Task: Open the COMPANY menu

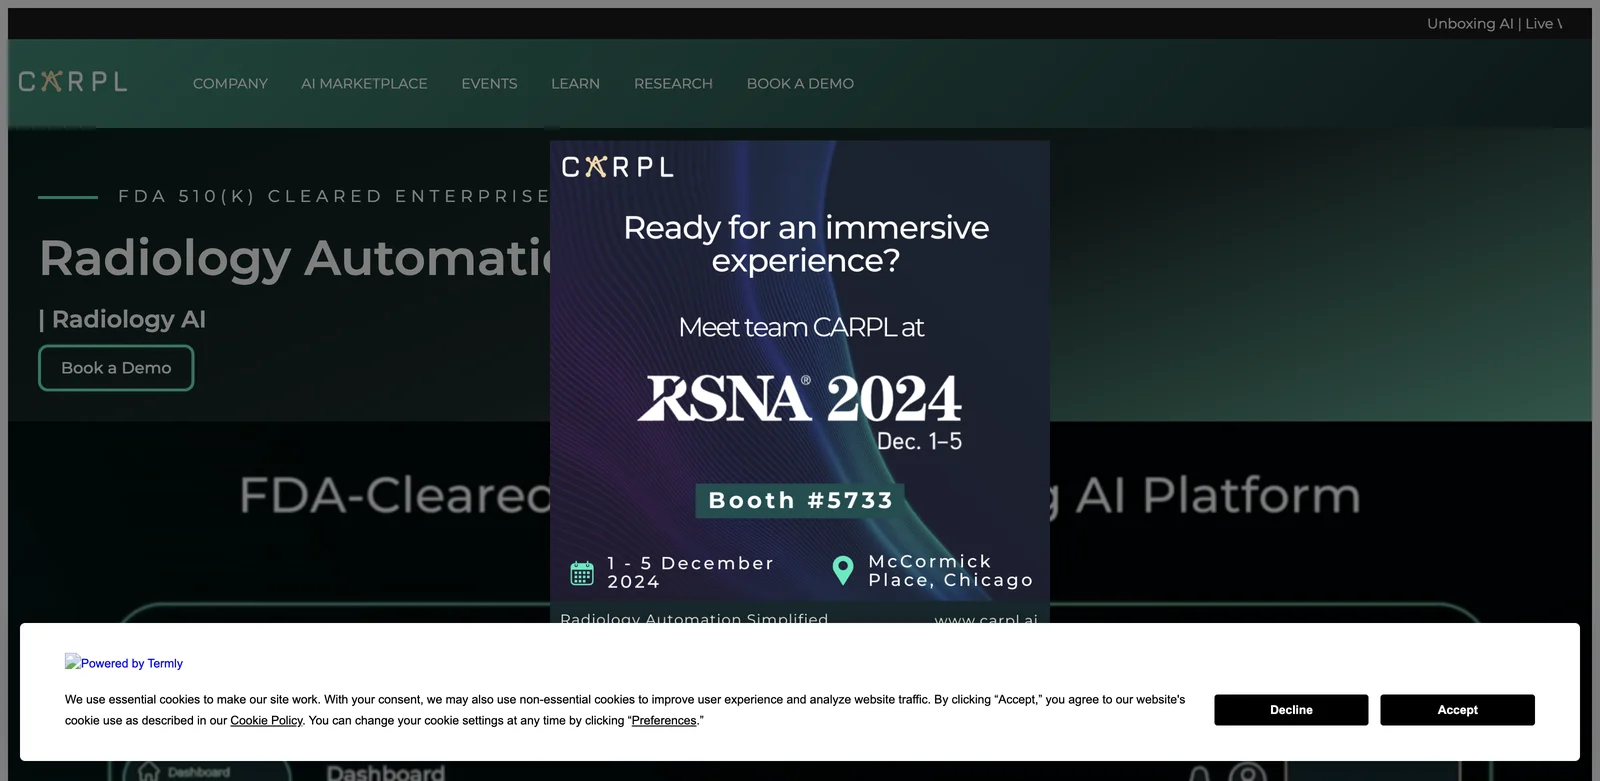Action: pos(230,84)
